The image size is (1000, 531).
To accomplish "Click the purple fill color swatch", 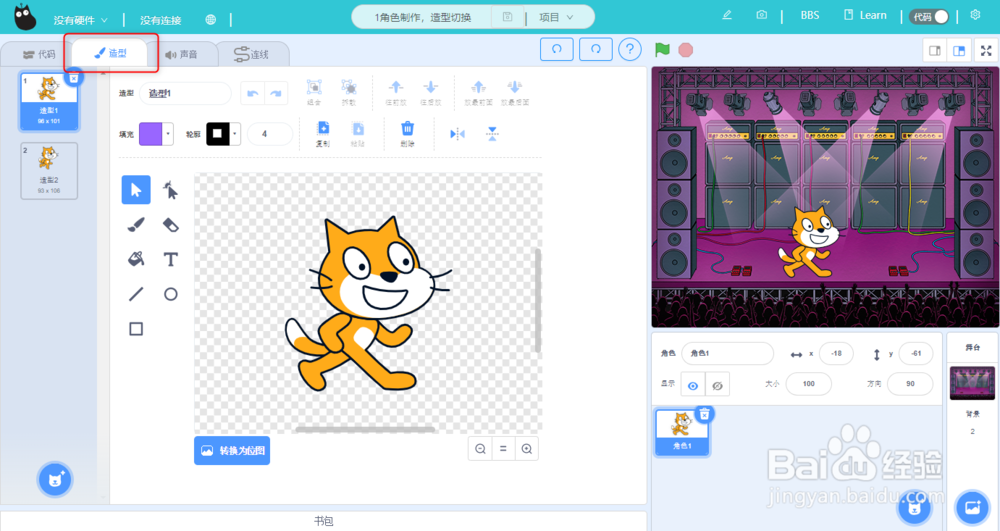I will pyautogui.click(x=151, y=134).
